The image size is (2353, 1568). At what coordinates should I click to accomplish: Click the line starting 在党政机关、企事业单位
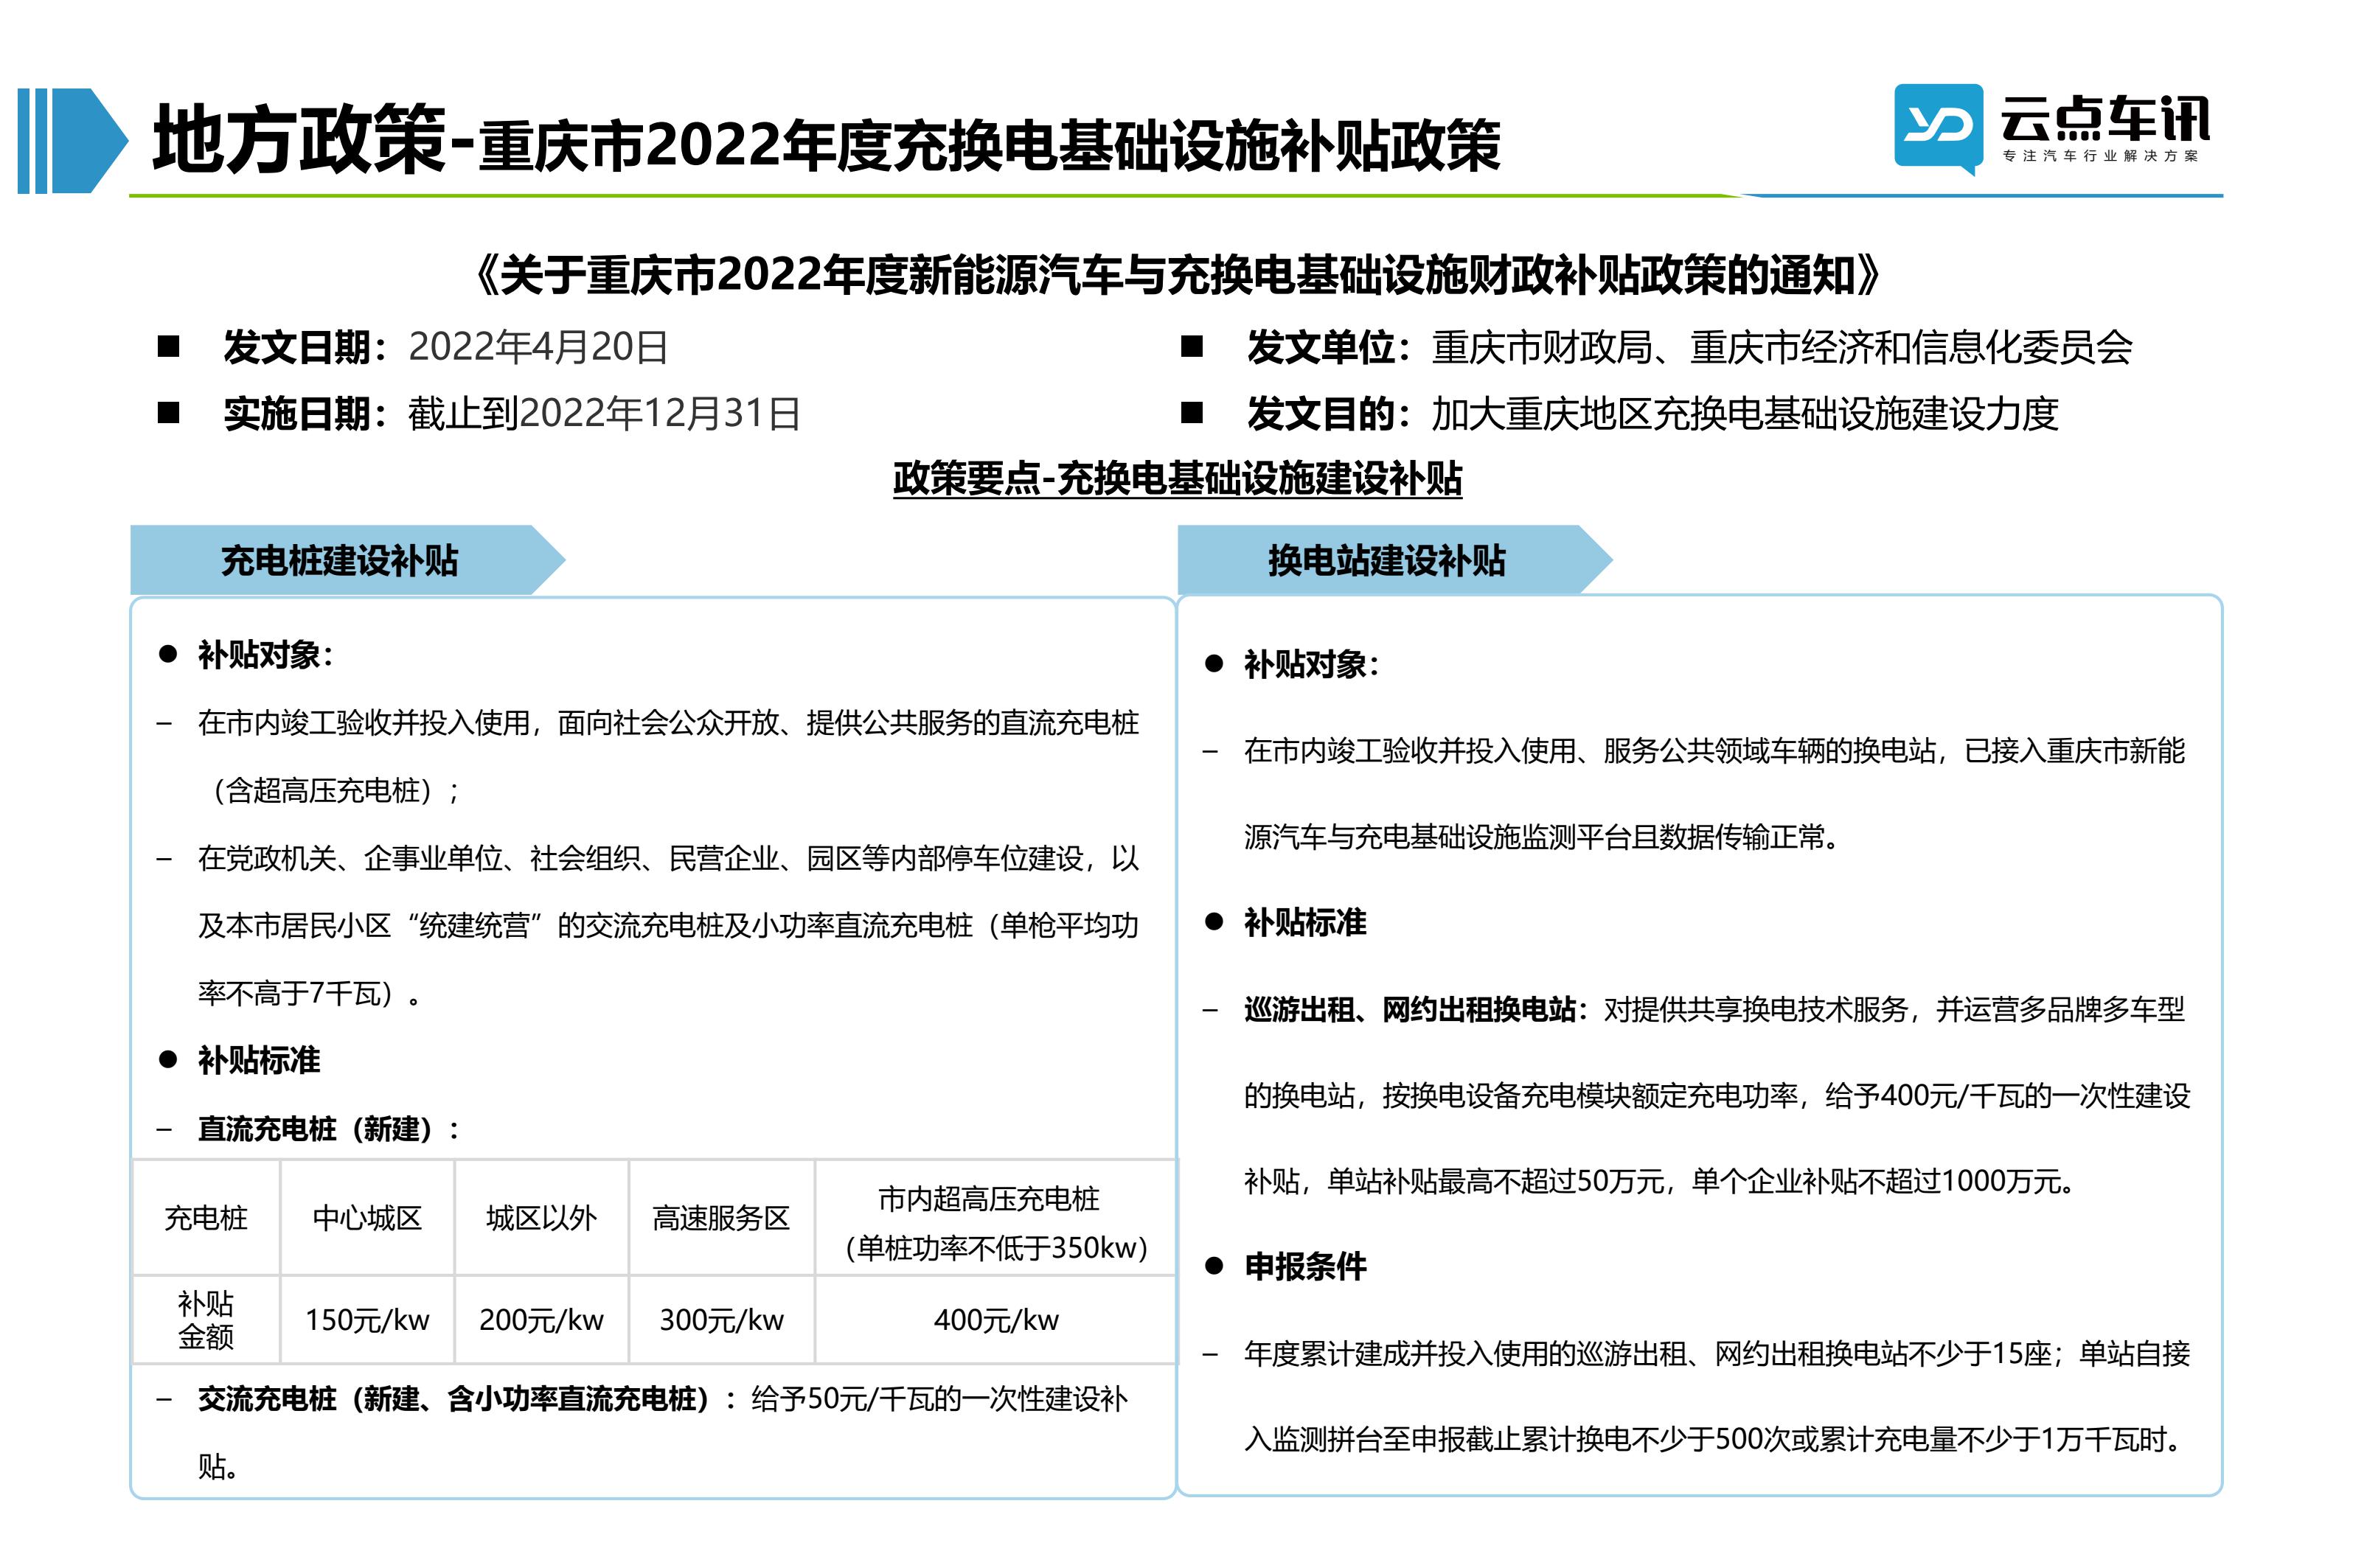[668, 858]
